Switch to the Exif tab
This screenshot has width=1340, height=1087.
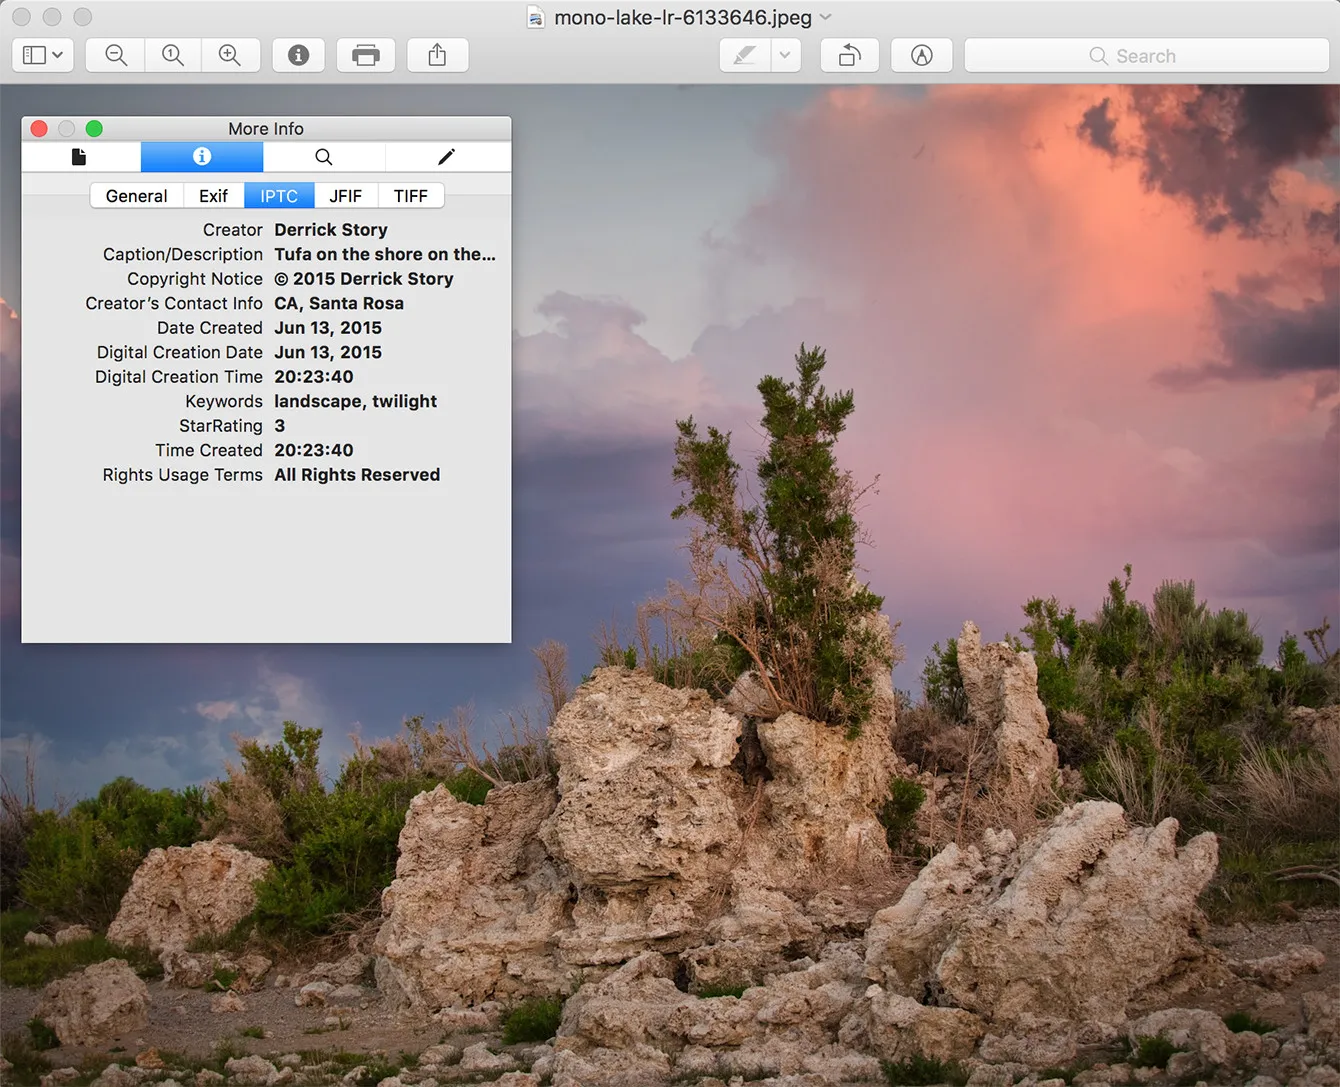[x=213, y=196]
